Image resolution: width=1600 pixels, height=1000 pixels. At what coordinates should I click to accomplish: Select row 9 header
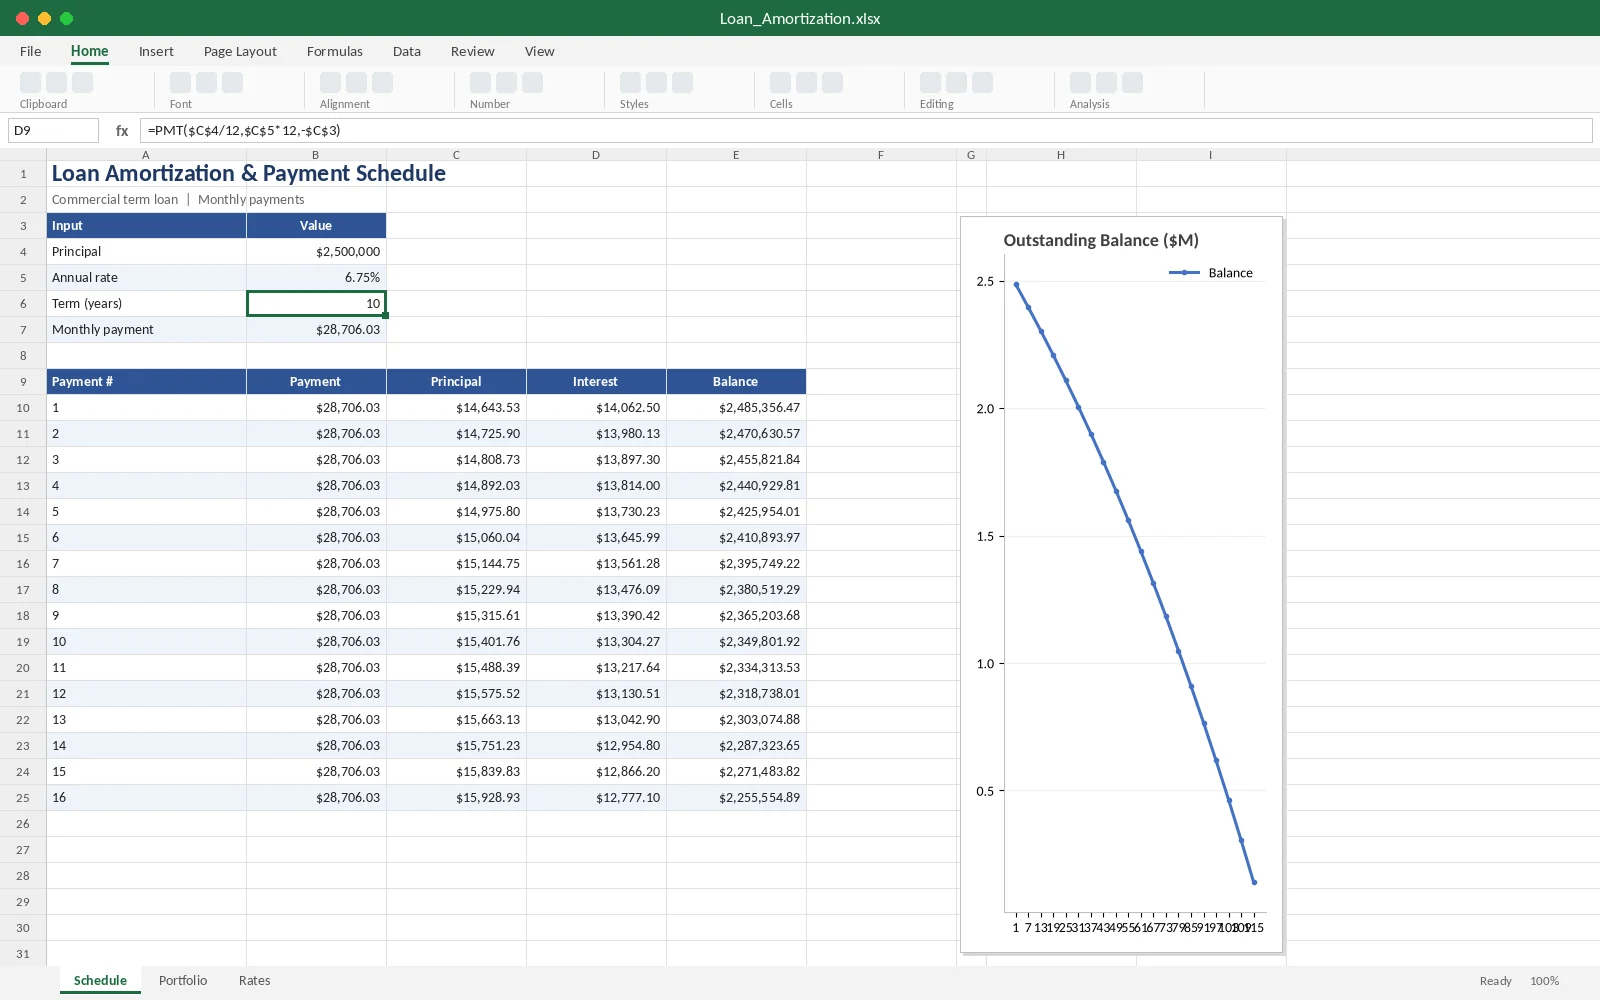click(x=23, y=381)
